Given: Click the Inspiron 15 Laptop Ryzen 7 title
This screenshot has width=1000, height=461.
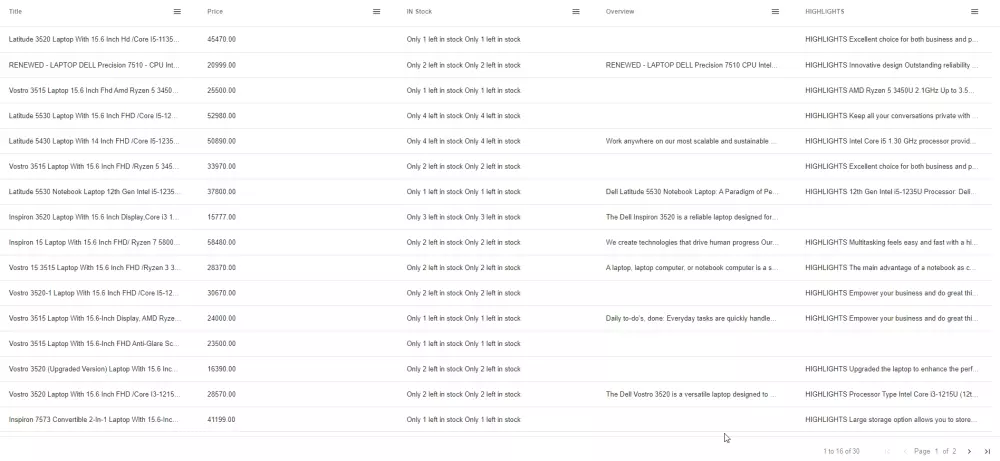Looking at the screenshot, I should (x=94, y=242).
